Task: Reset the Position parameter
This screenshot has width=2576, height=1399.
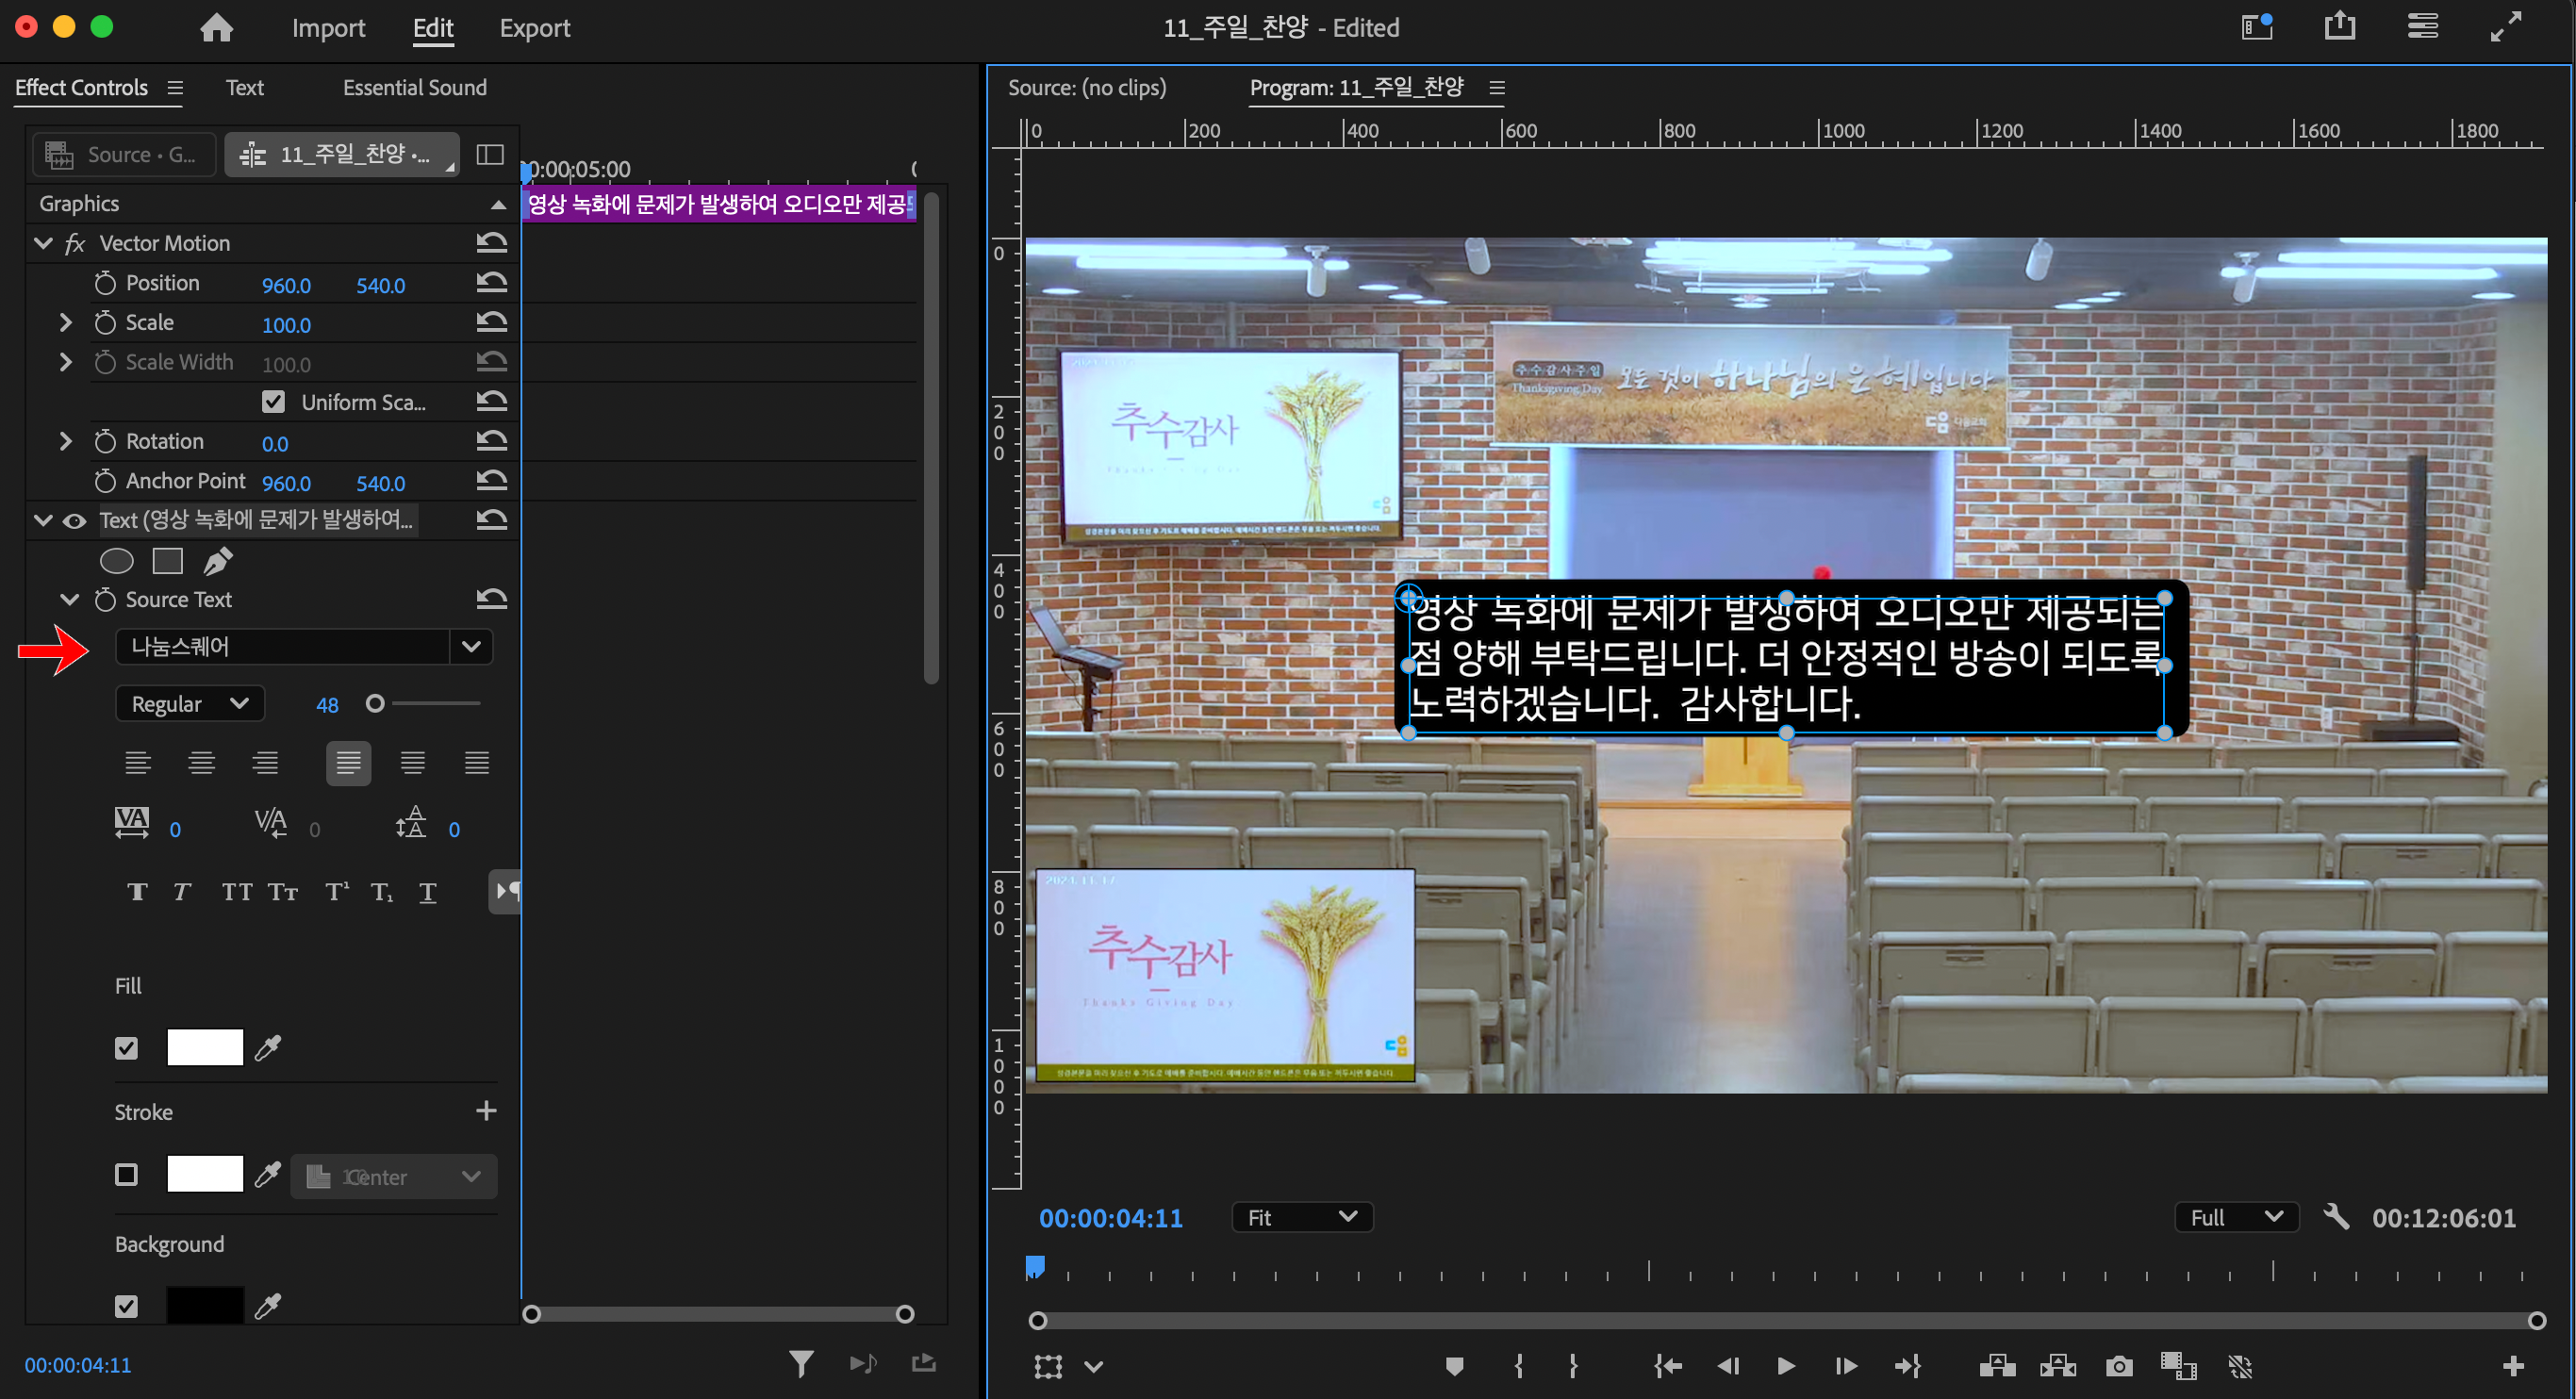Action: 491,284
